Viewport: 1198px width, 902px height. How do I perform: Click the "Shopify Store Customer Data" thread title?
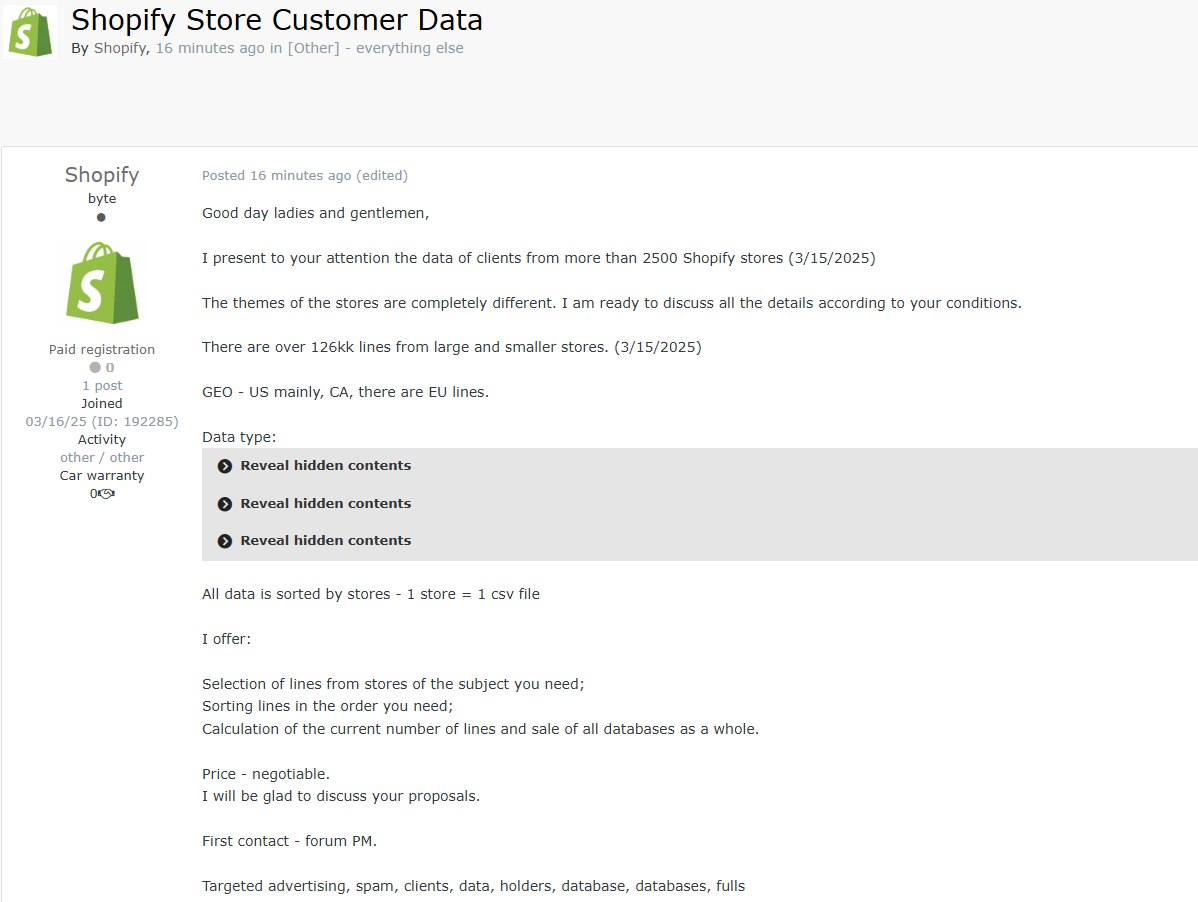pos(277,19)
